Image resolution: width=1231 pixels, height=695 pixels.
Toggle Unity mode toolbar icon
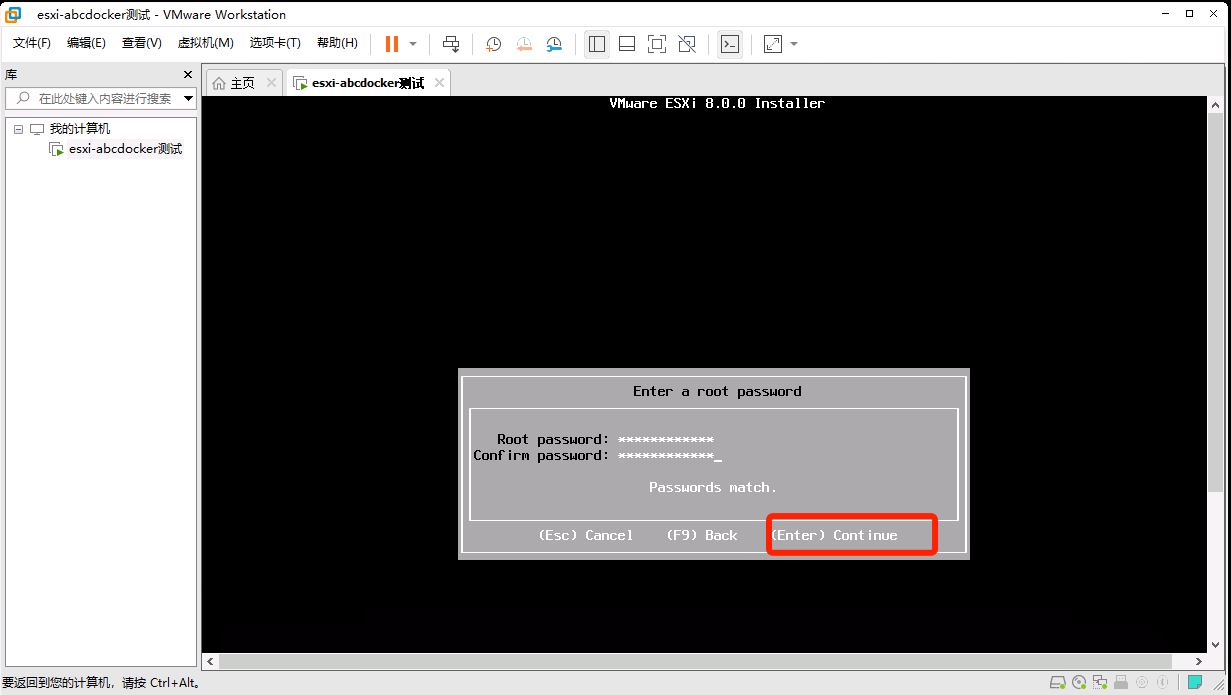(x=687, y=44)
